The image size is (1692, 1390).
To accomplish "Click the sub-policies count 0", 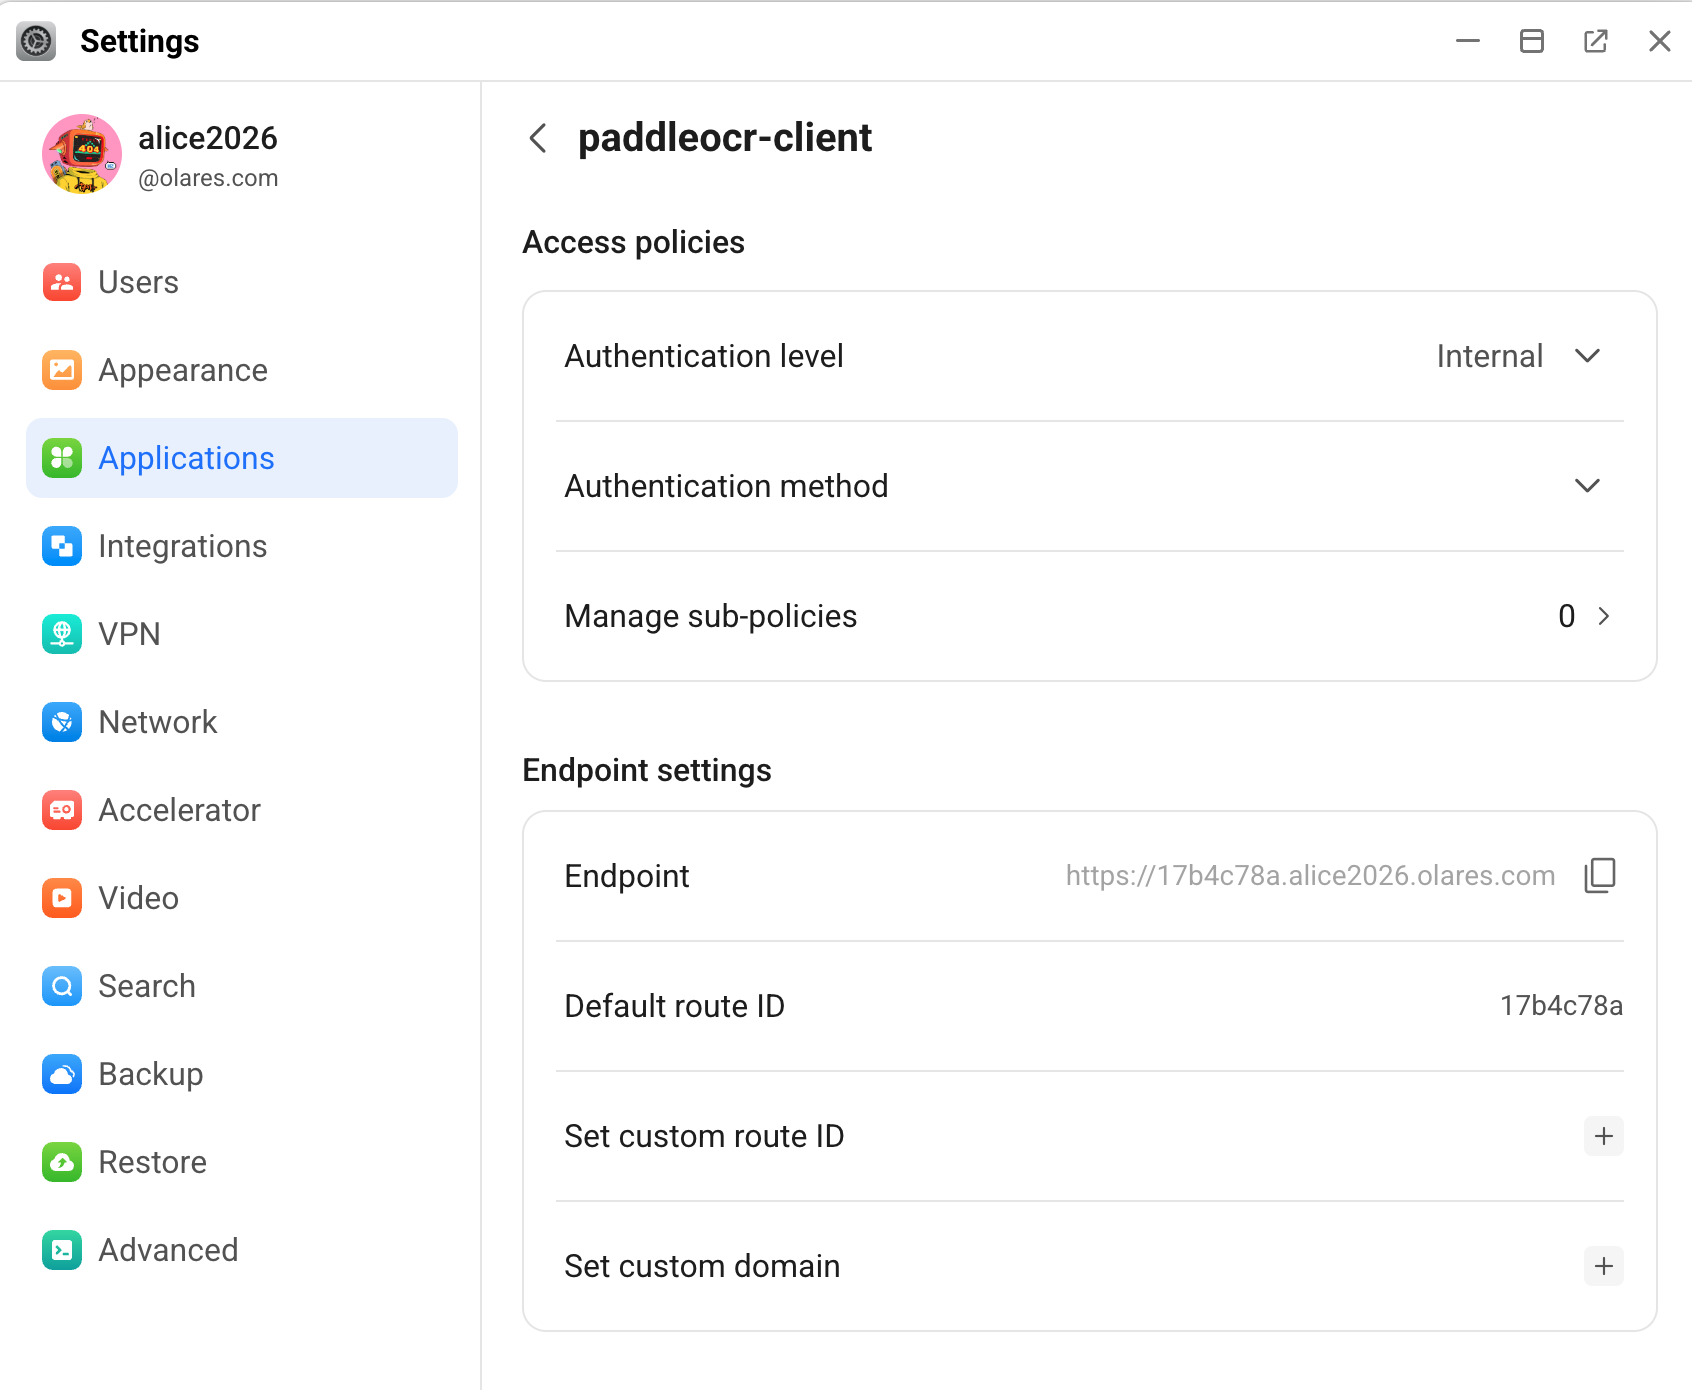I will [1566, 616].
